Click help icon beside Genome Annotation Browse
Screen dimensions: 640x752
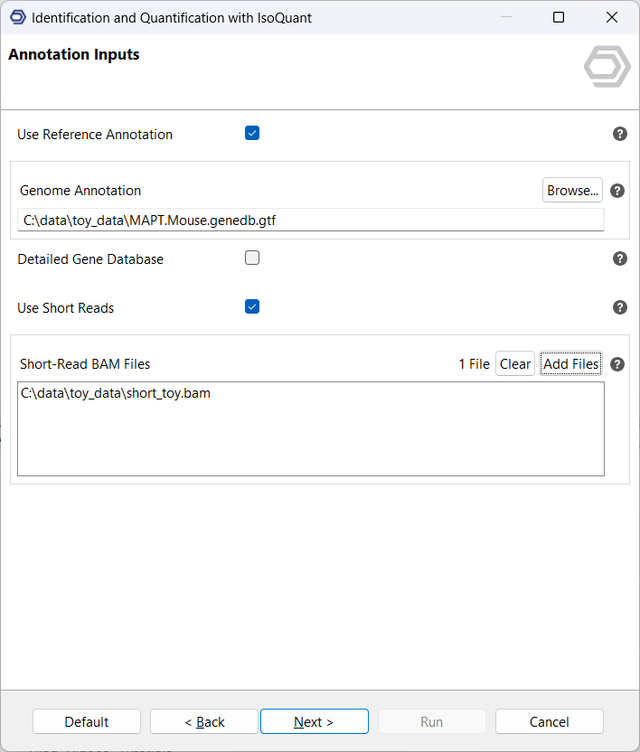click(x=617, y=191)
